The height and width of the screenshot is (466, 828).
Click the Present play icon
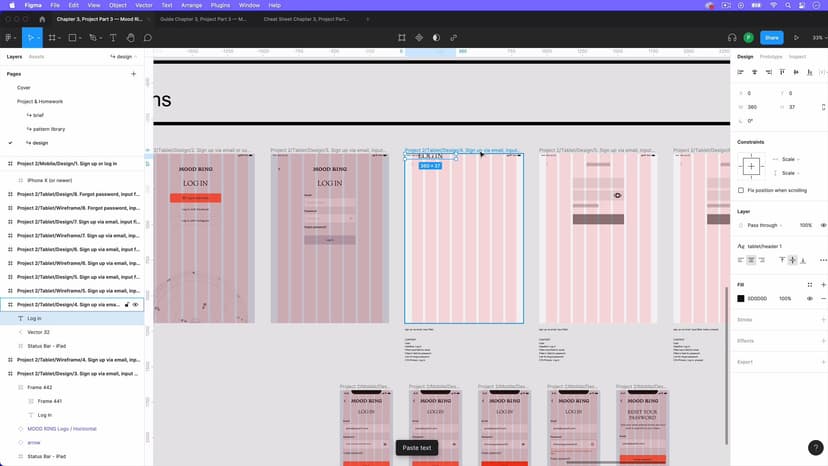[x=796, y=38]
